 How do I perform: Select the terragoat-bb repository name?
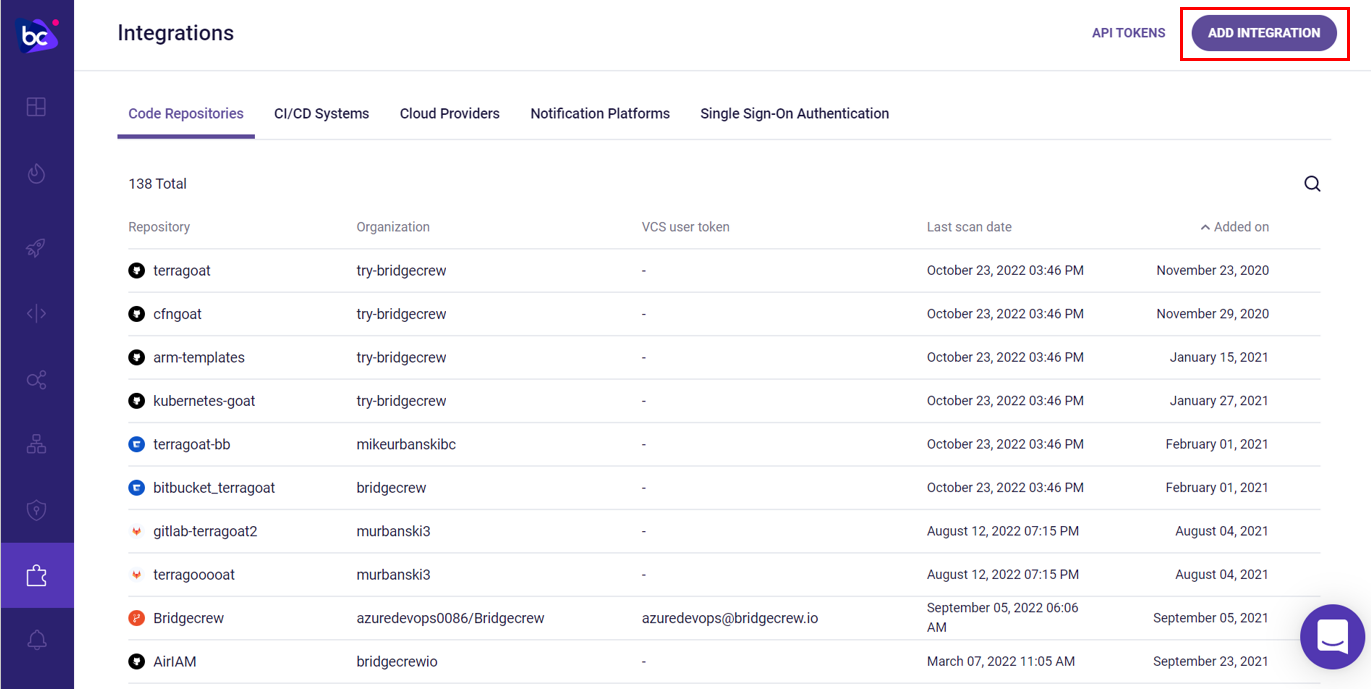coord(192,444)
